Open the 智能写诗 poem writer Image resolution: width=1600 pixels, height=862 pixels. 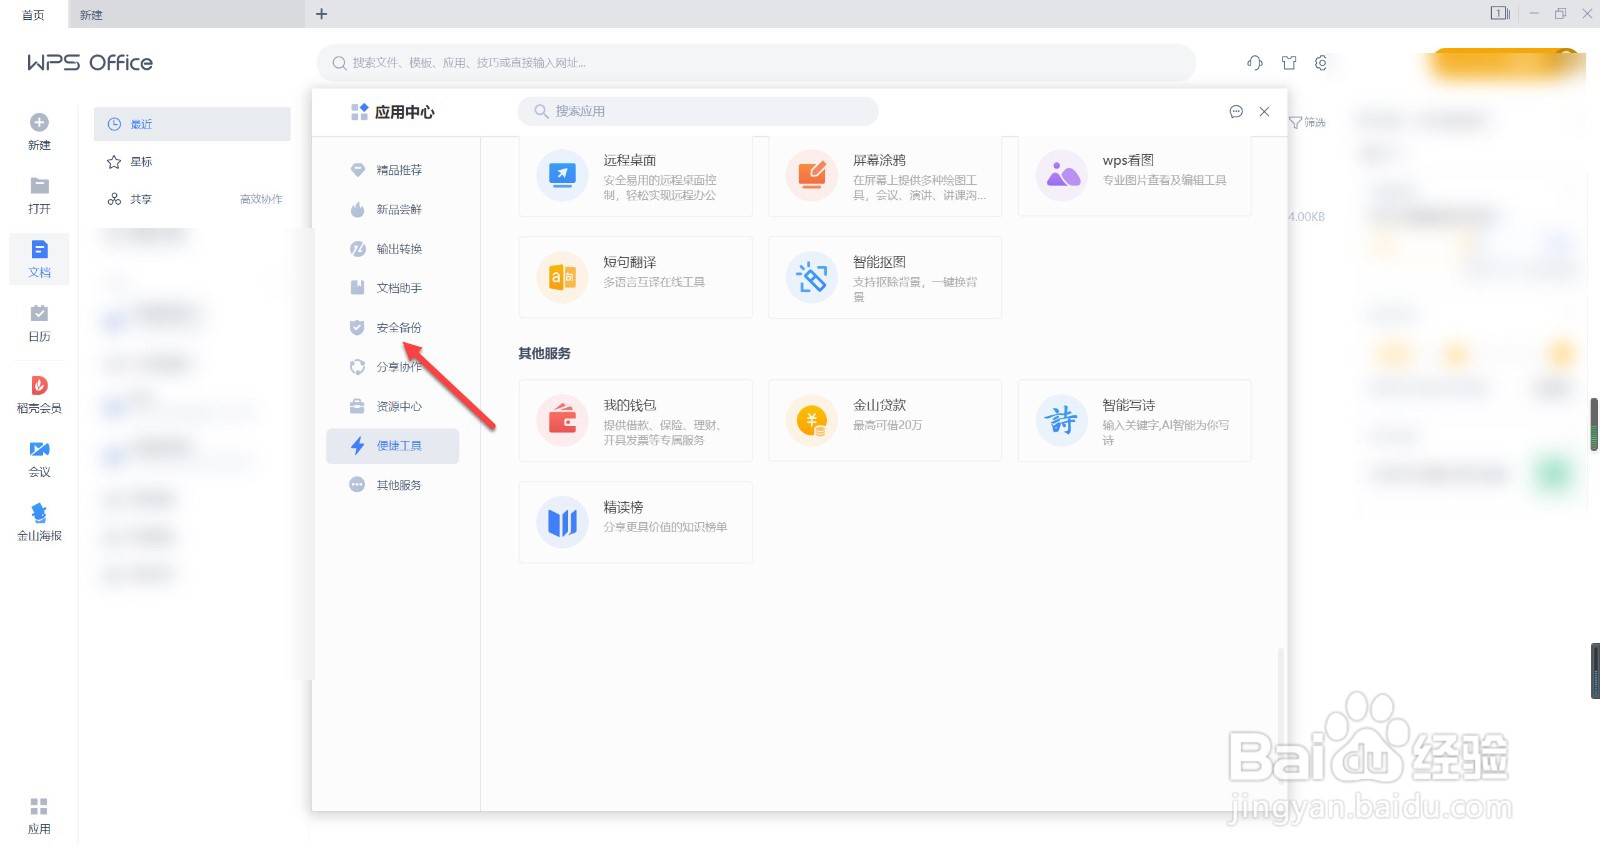tap(1134, 420)
